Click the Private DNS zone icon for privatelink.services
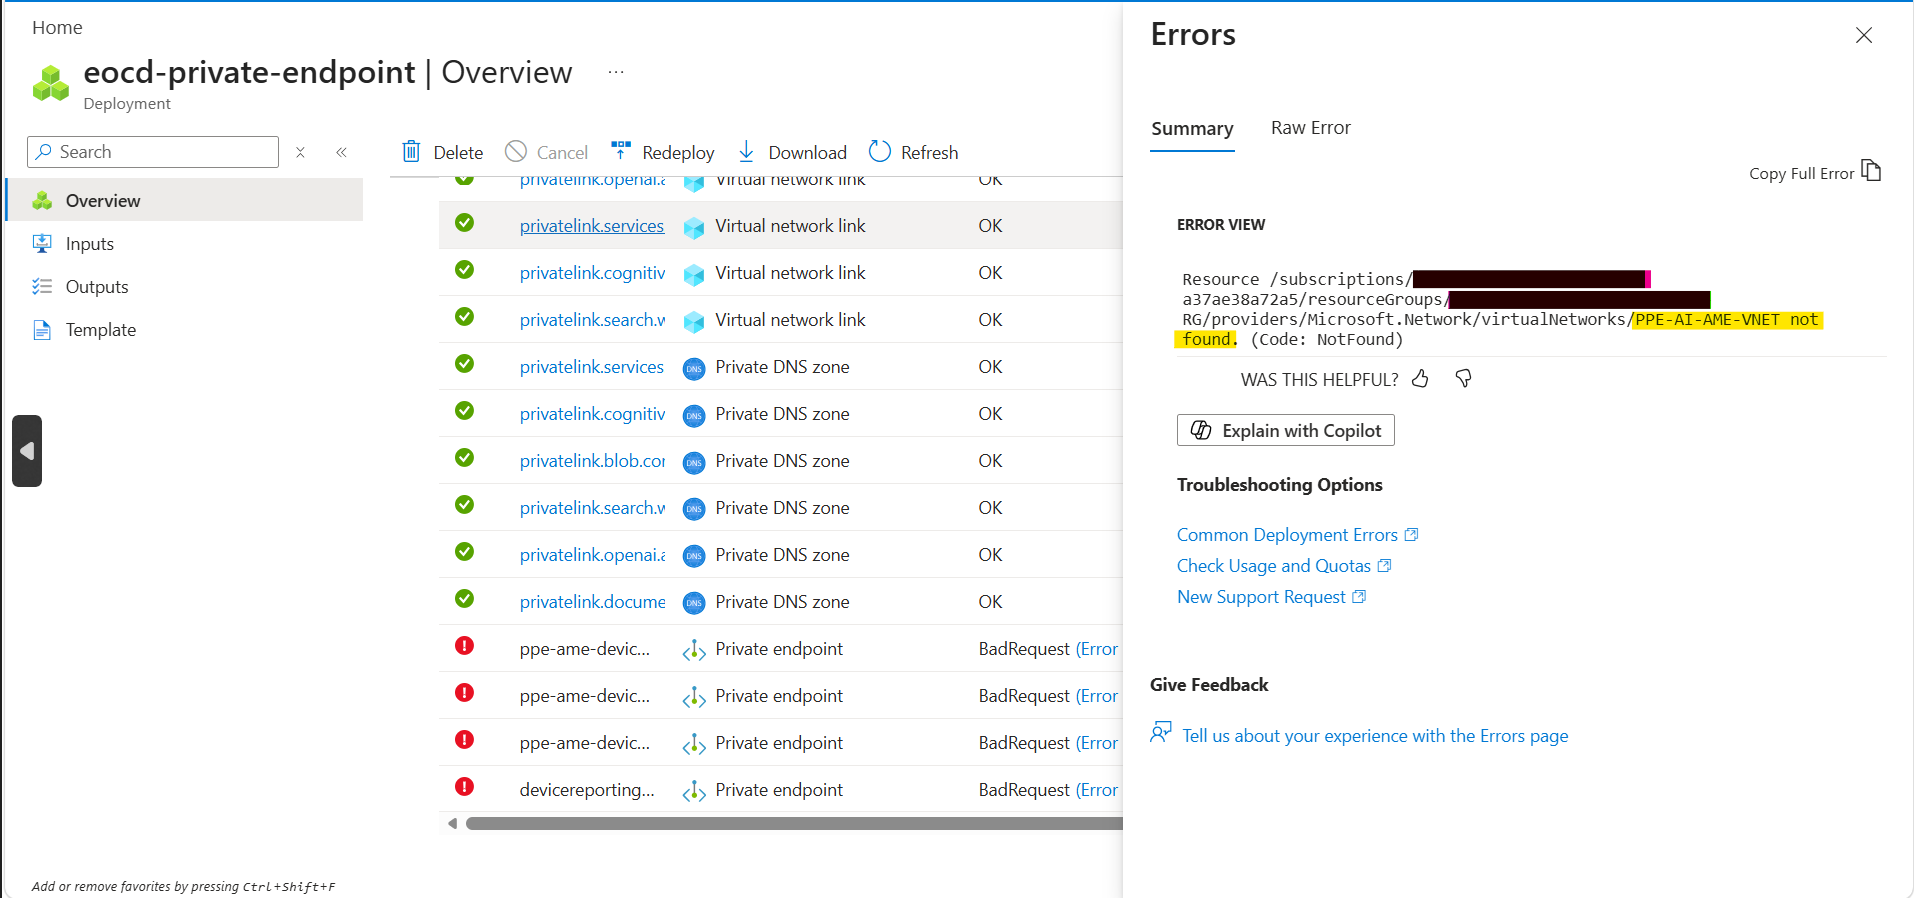This screenshot has height=898, width=1918. (x=694, y=368)
